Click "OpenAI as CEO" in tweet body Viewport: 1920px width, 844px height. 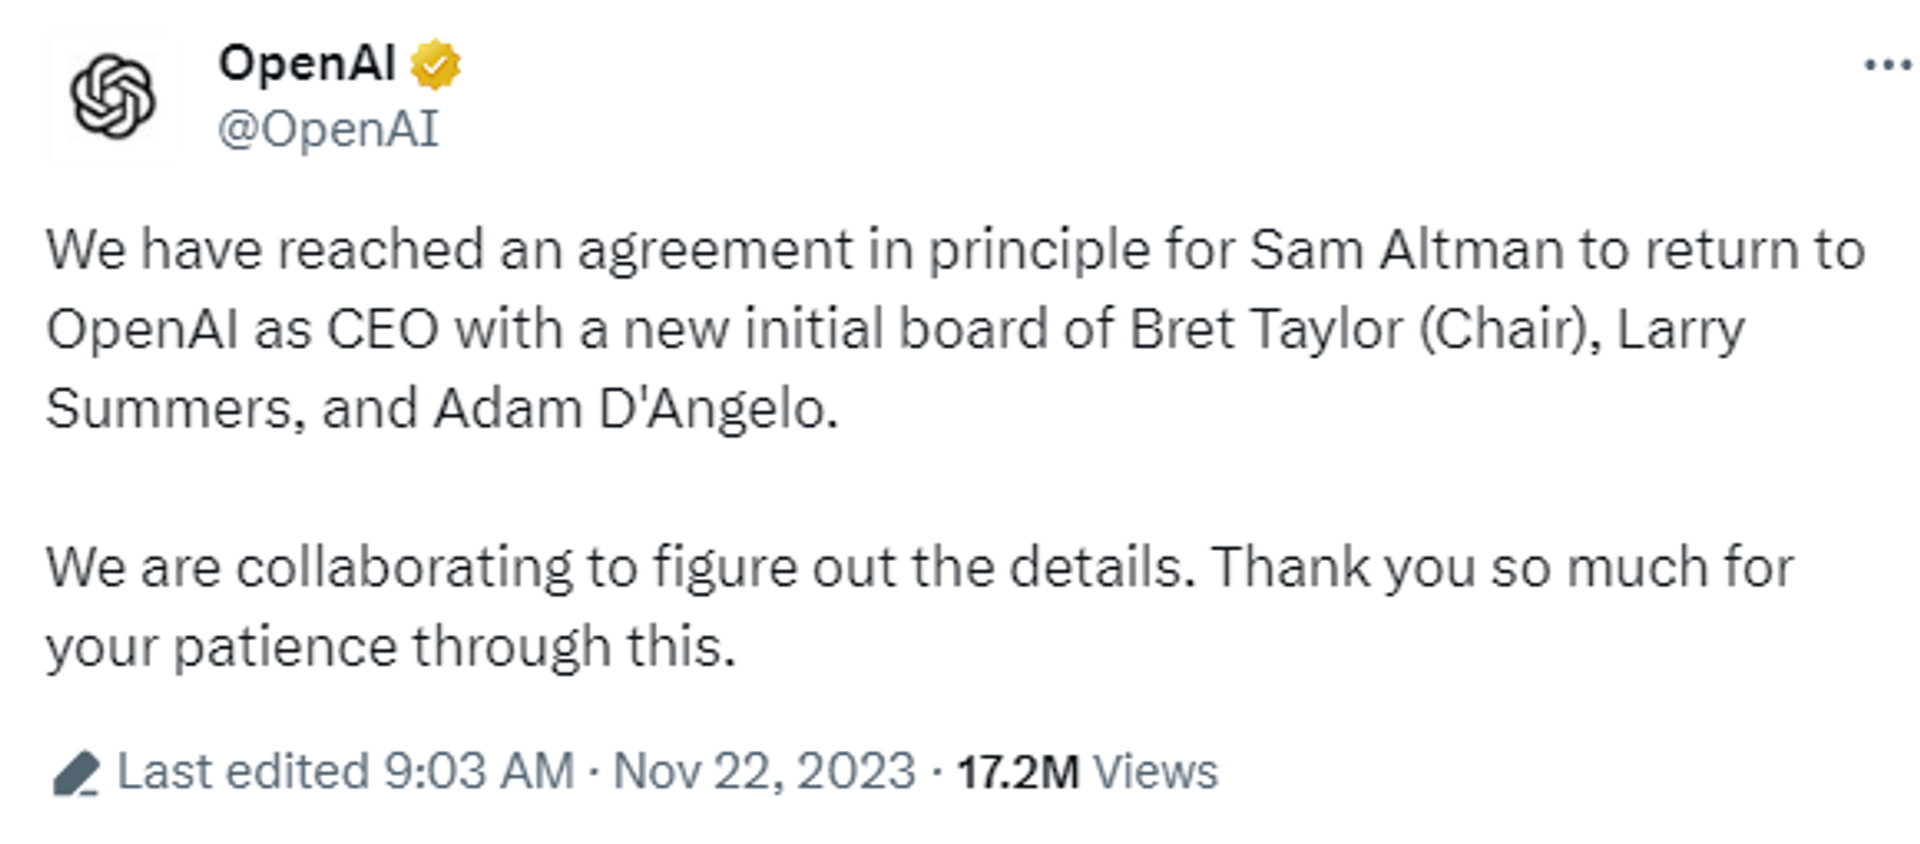[243, 330]
